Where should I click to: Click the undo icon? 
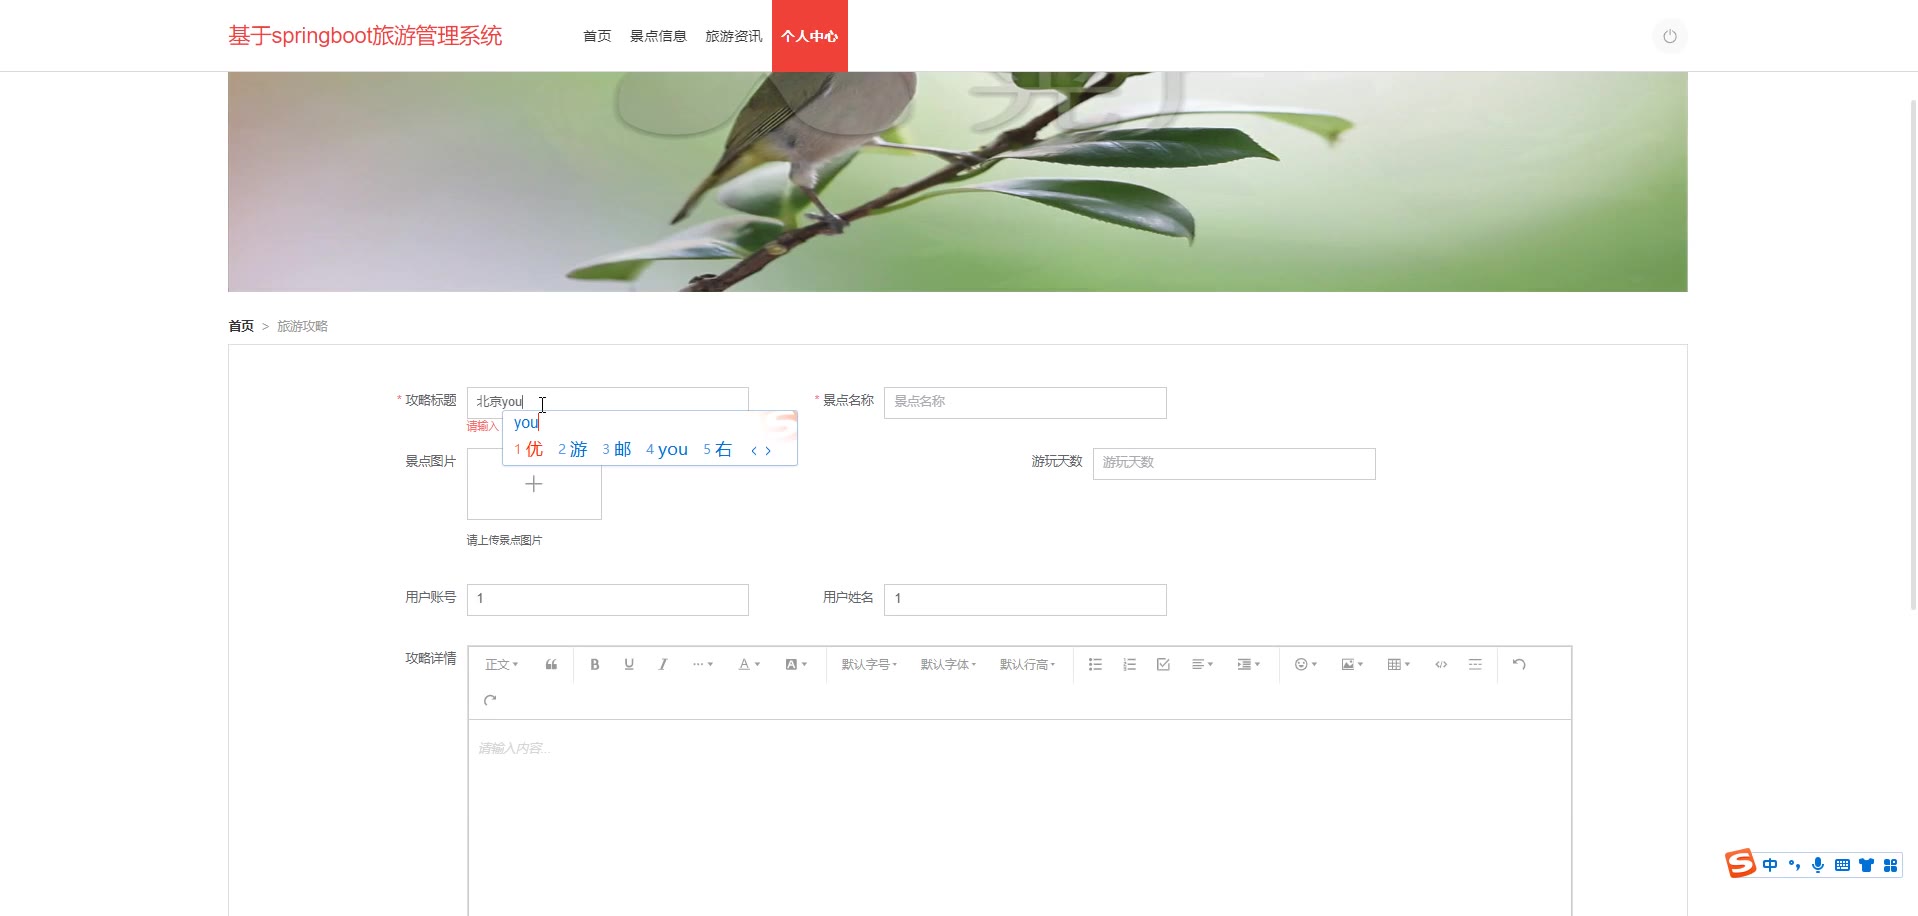pos(1519,665)
